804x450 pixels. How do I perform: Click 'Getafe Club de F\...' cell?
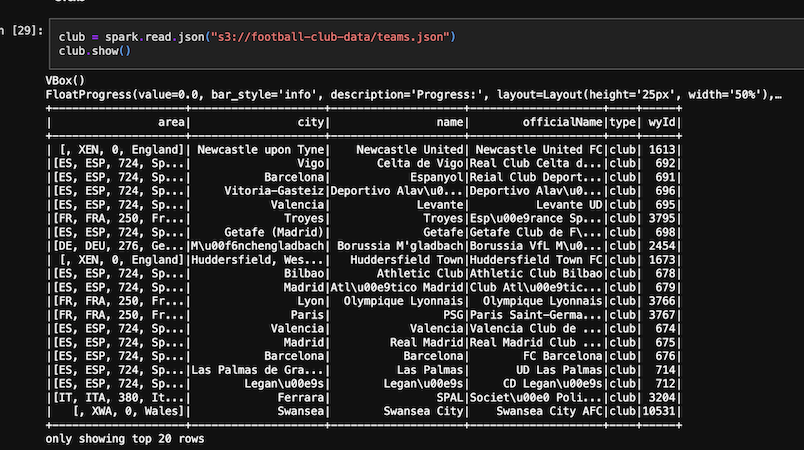(536, 232)
